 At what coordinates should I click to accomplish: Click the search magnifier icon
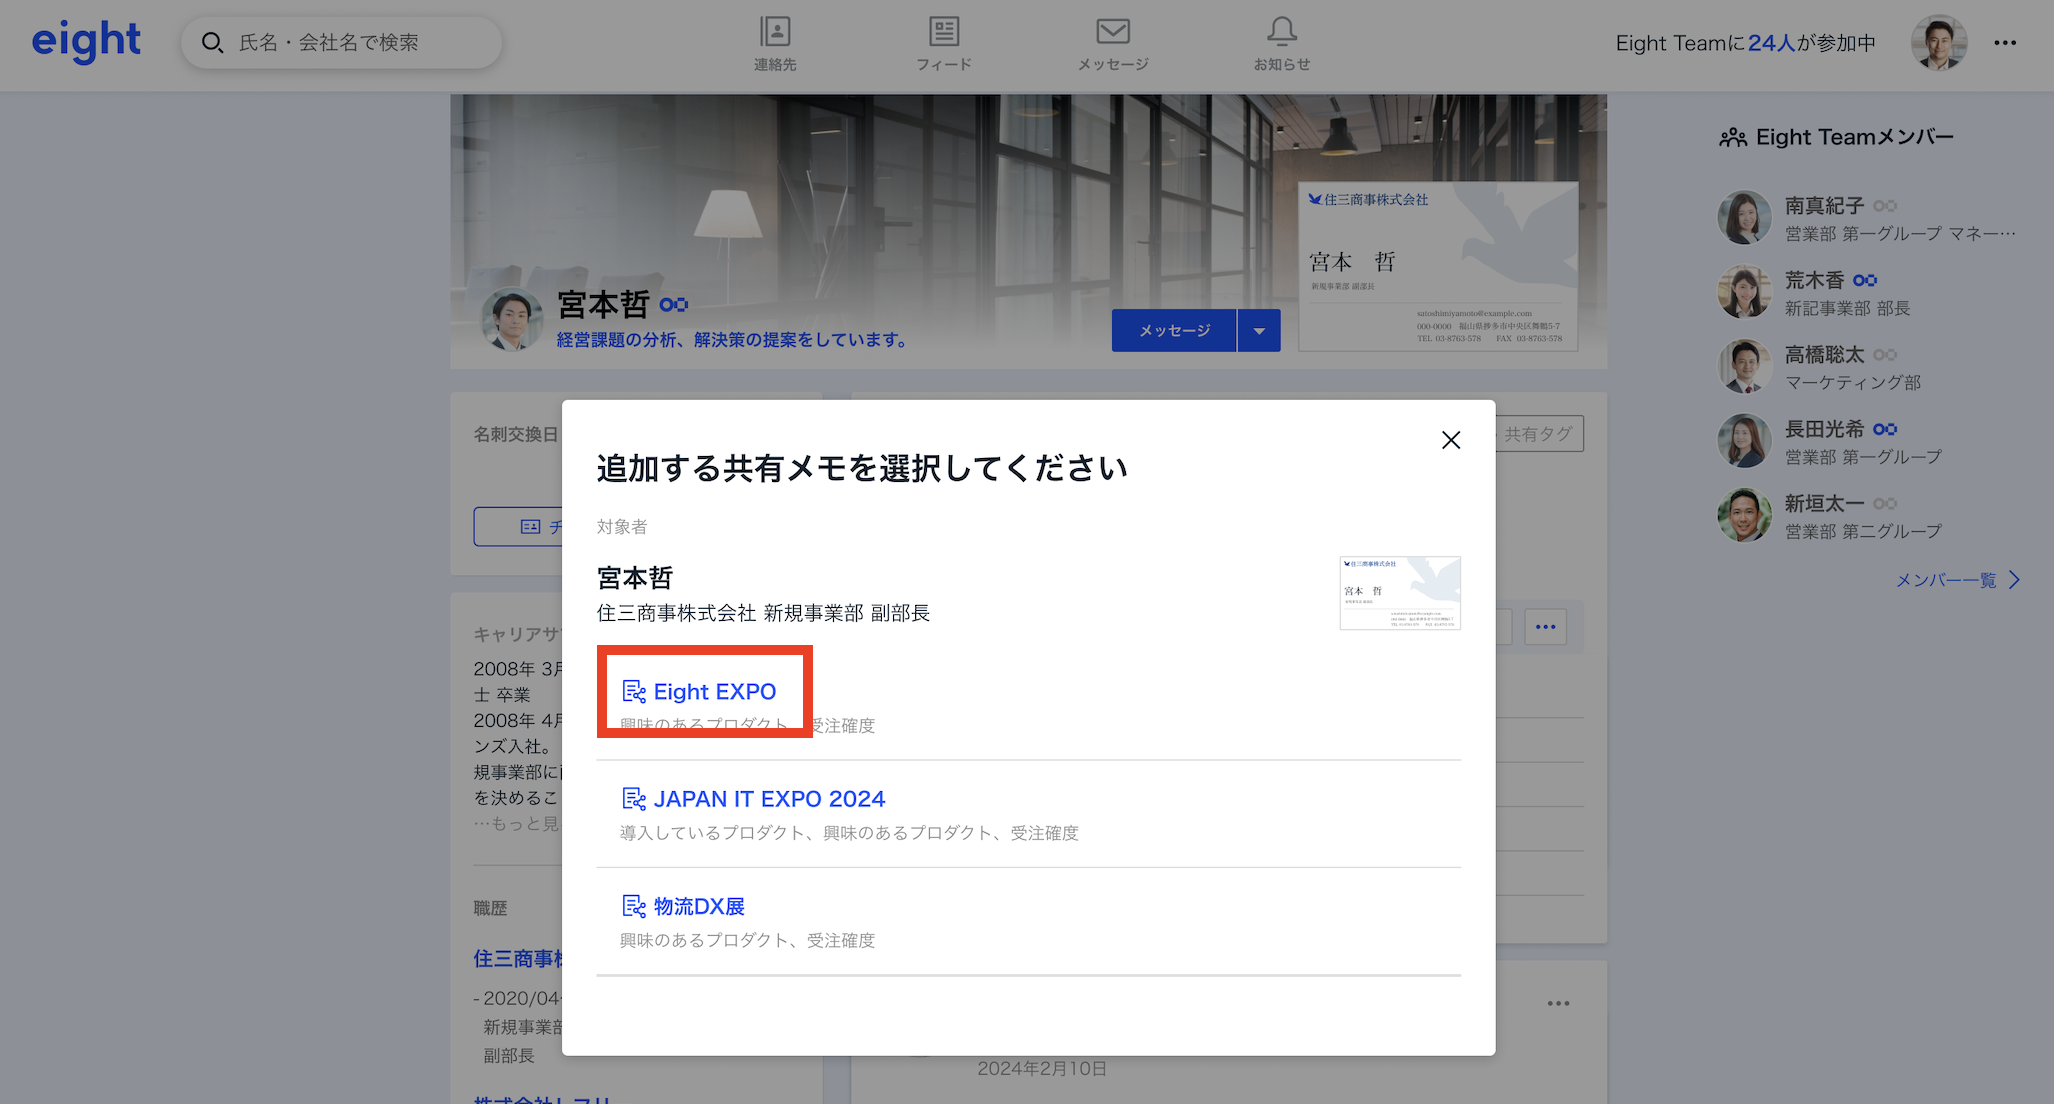tap(212, 43)
